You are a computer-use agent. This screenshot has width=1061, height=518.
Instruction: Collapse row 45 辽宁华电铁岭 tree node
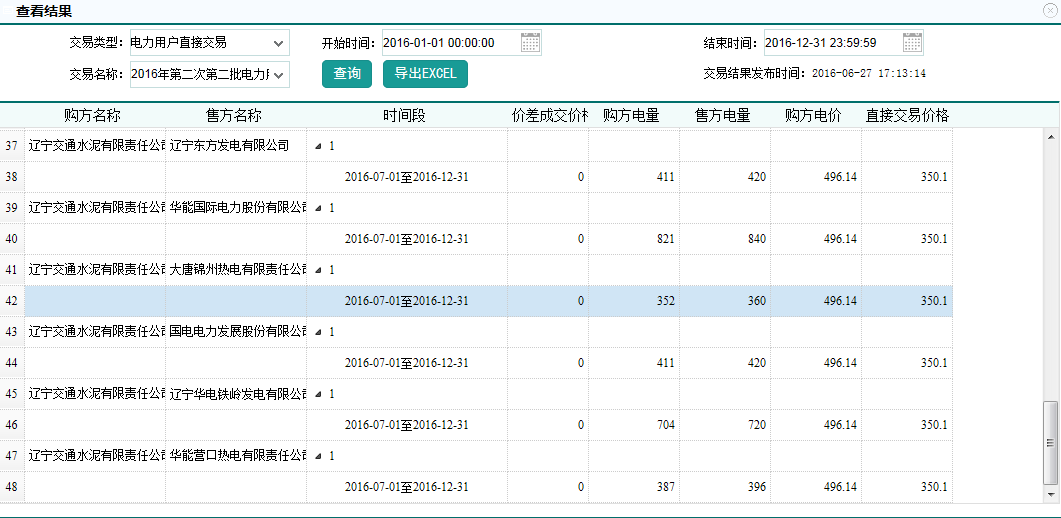[318, 394]
